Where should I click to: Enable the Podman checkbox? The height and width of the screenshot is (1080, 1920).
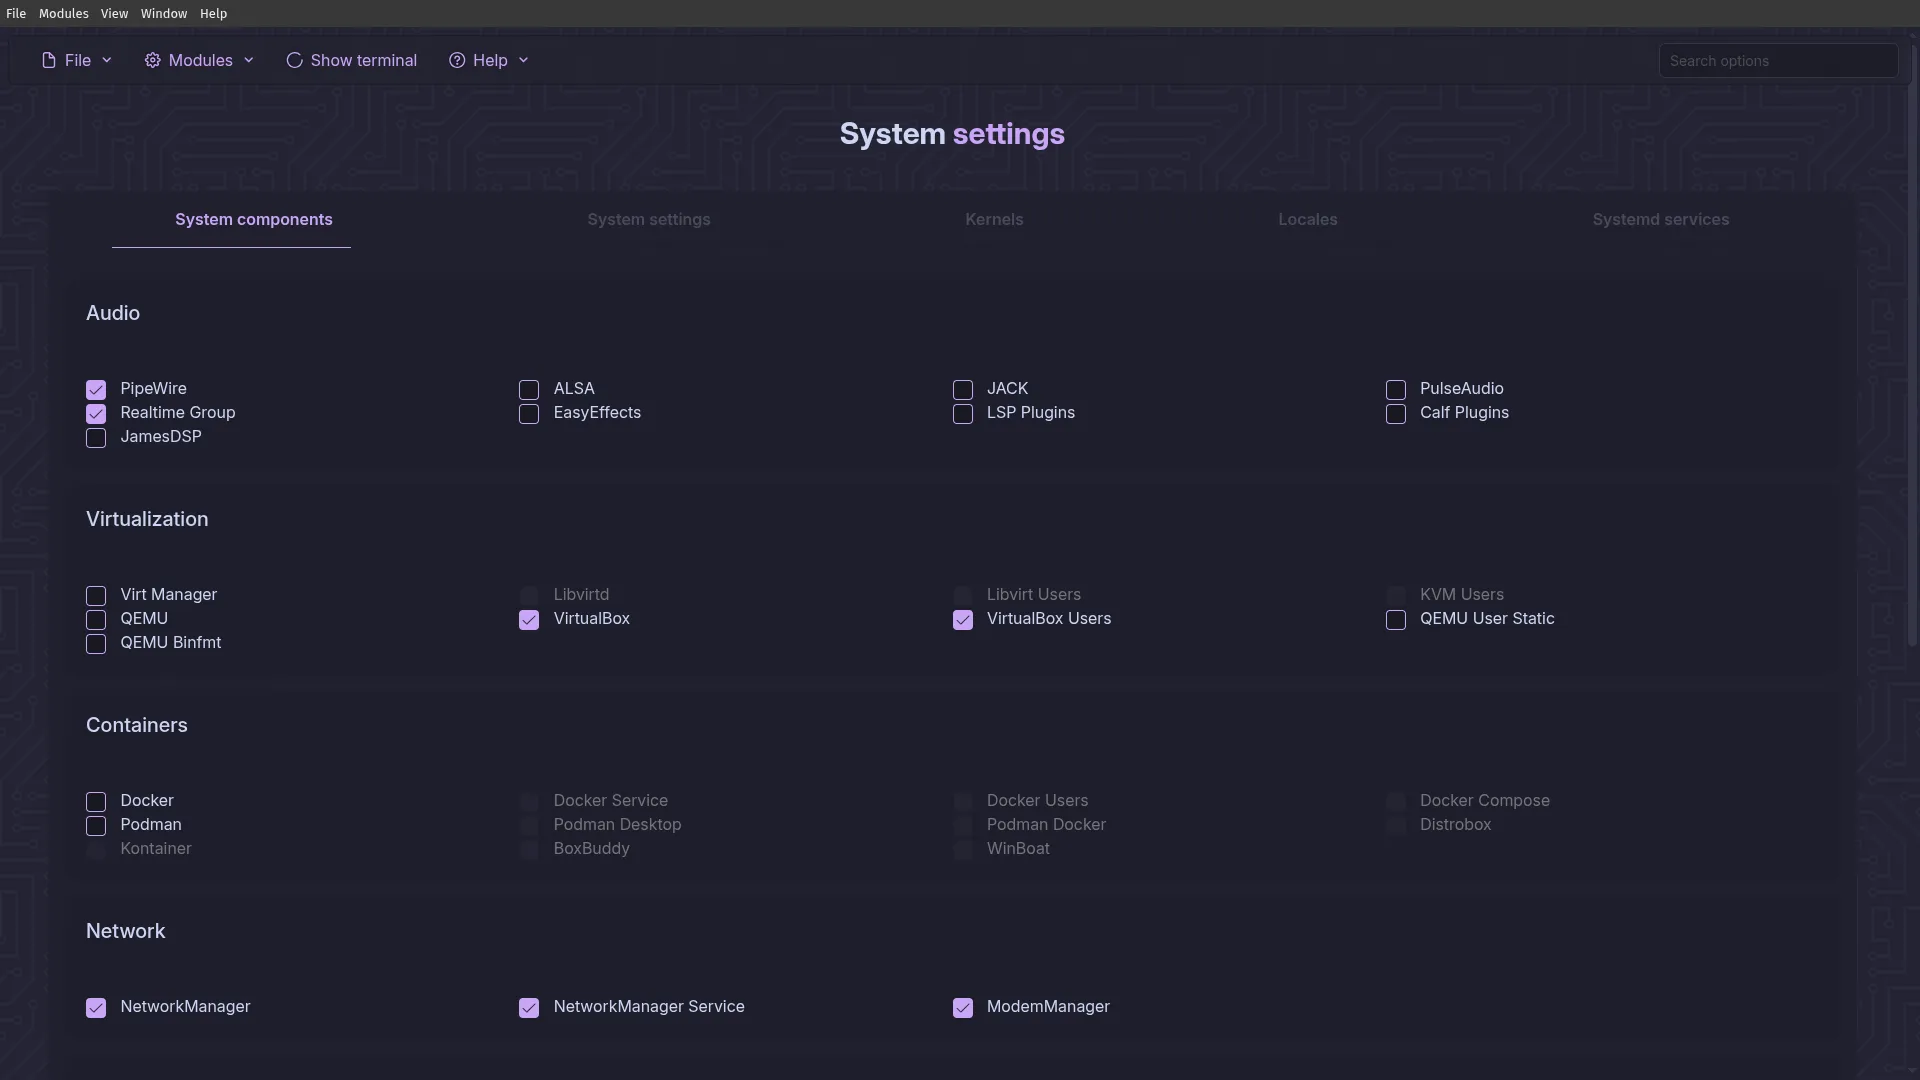coord(96,826)
